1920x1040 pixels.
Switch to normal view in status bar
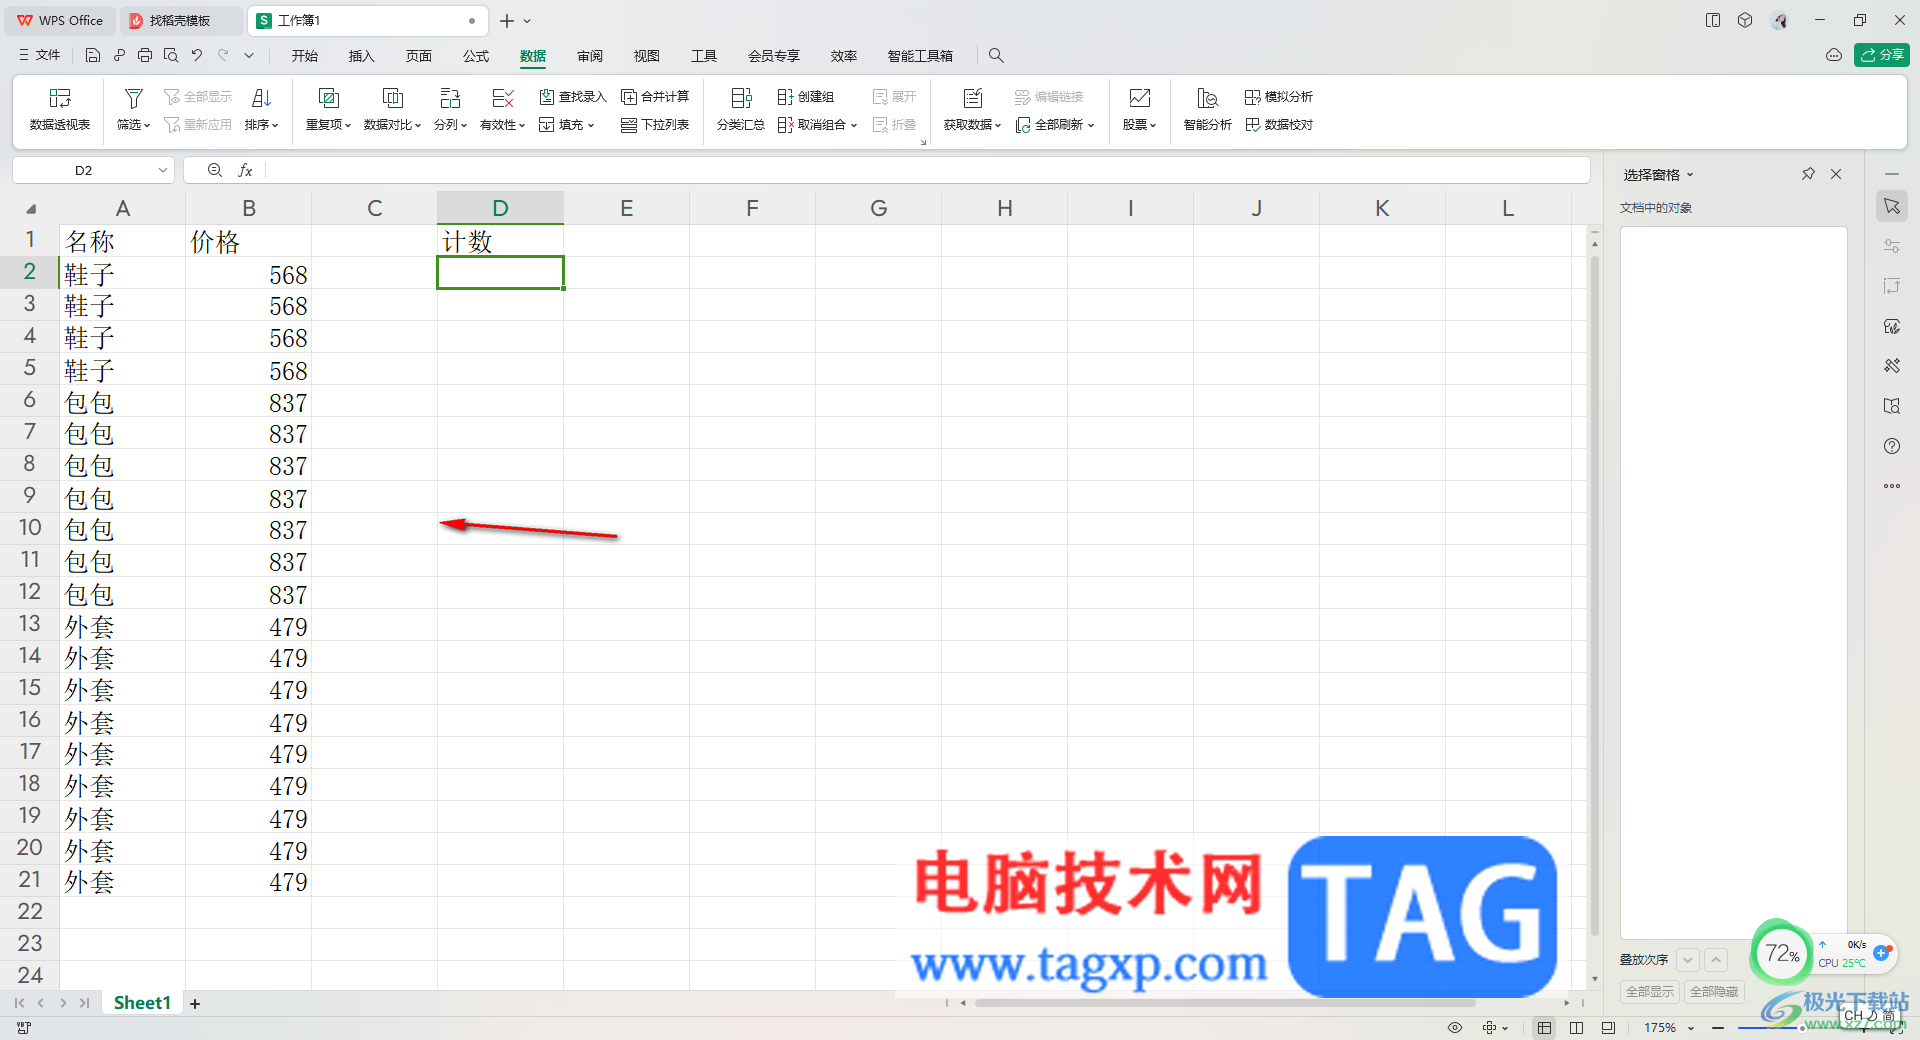(1545, 1028)
